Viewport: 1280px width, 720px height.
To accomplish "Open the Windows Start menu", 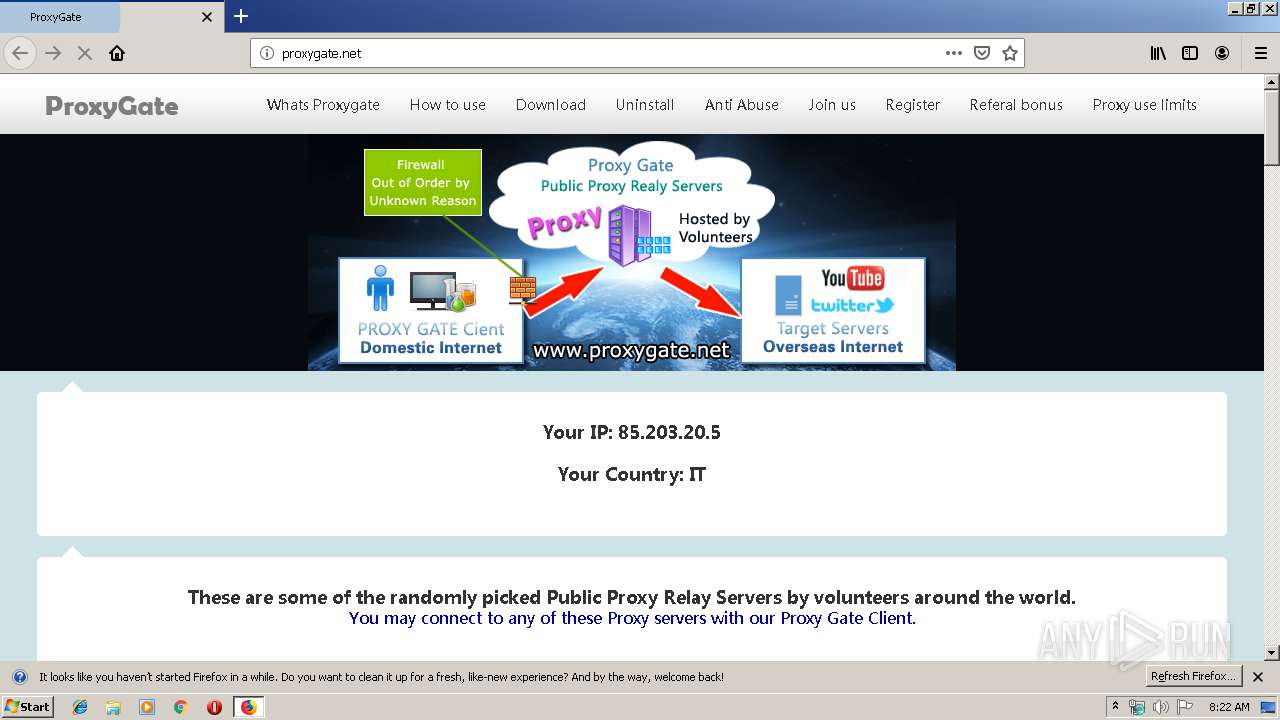I will [x=27, y=707].
